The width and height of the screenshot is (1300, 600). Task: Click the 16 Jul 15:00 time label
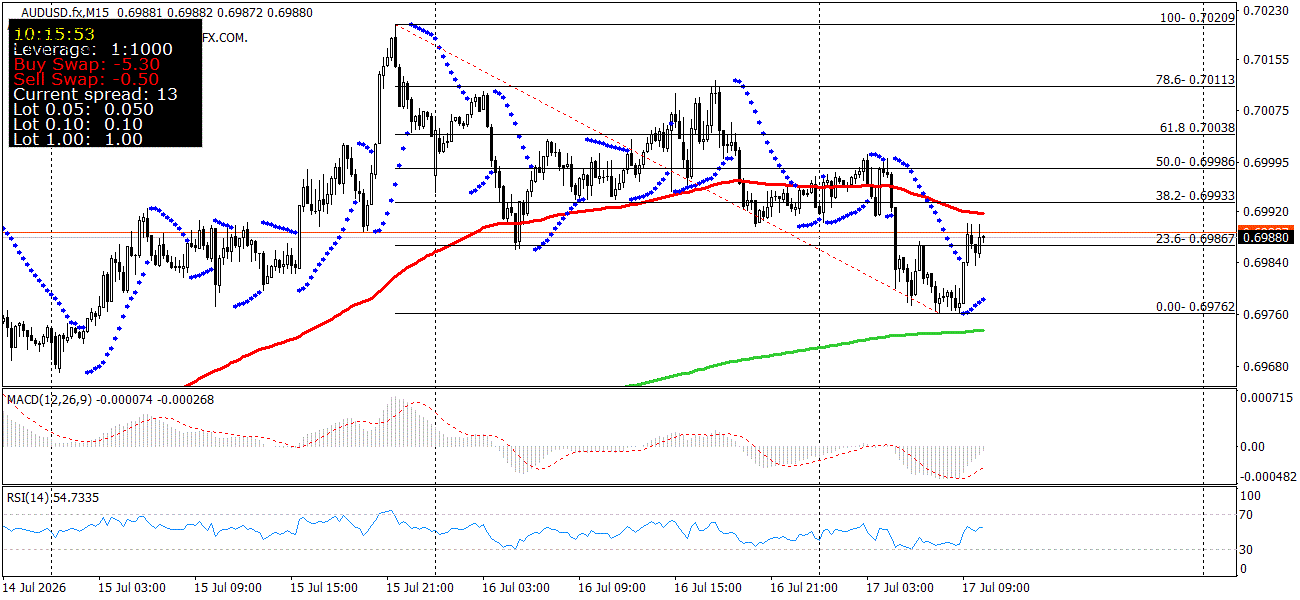click(710, 588)
